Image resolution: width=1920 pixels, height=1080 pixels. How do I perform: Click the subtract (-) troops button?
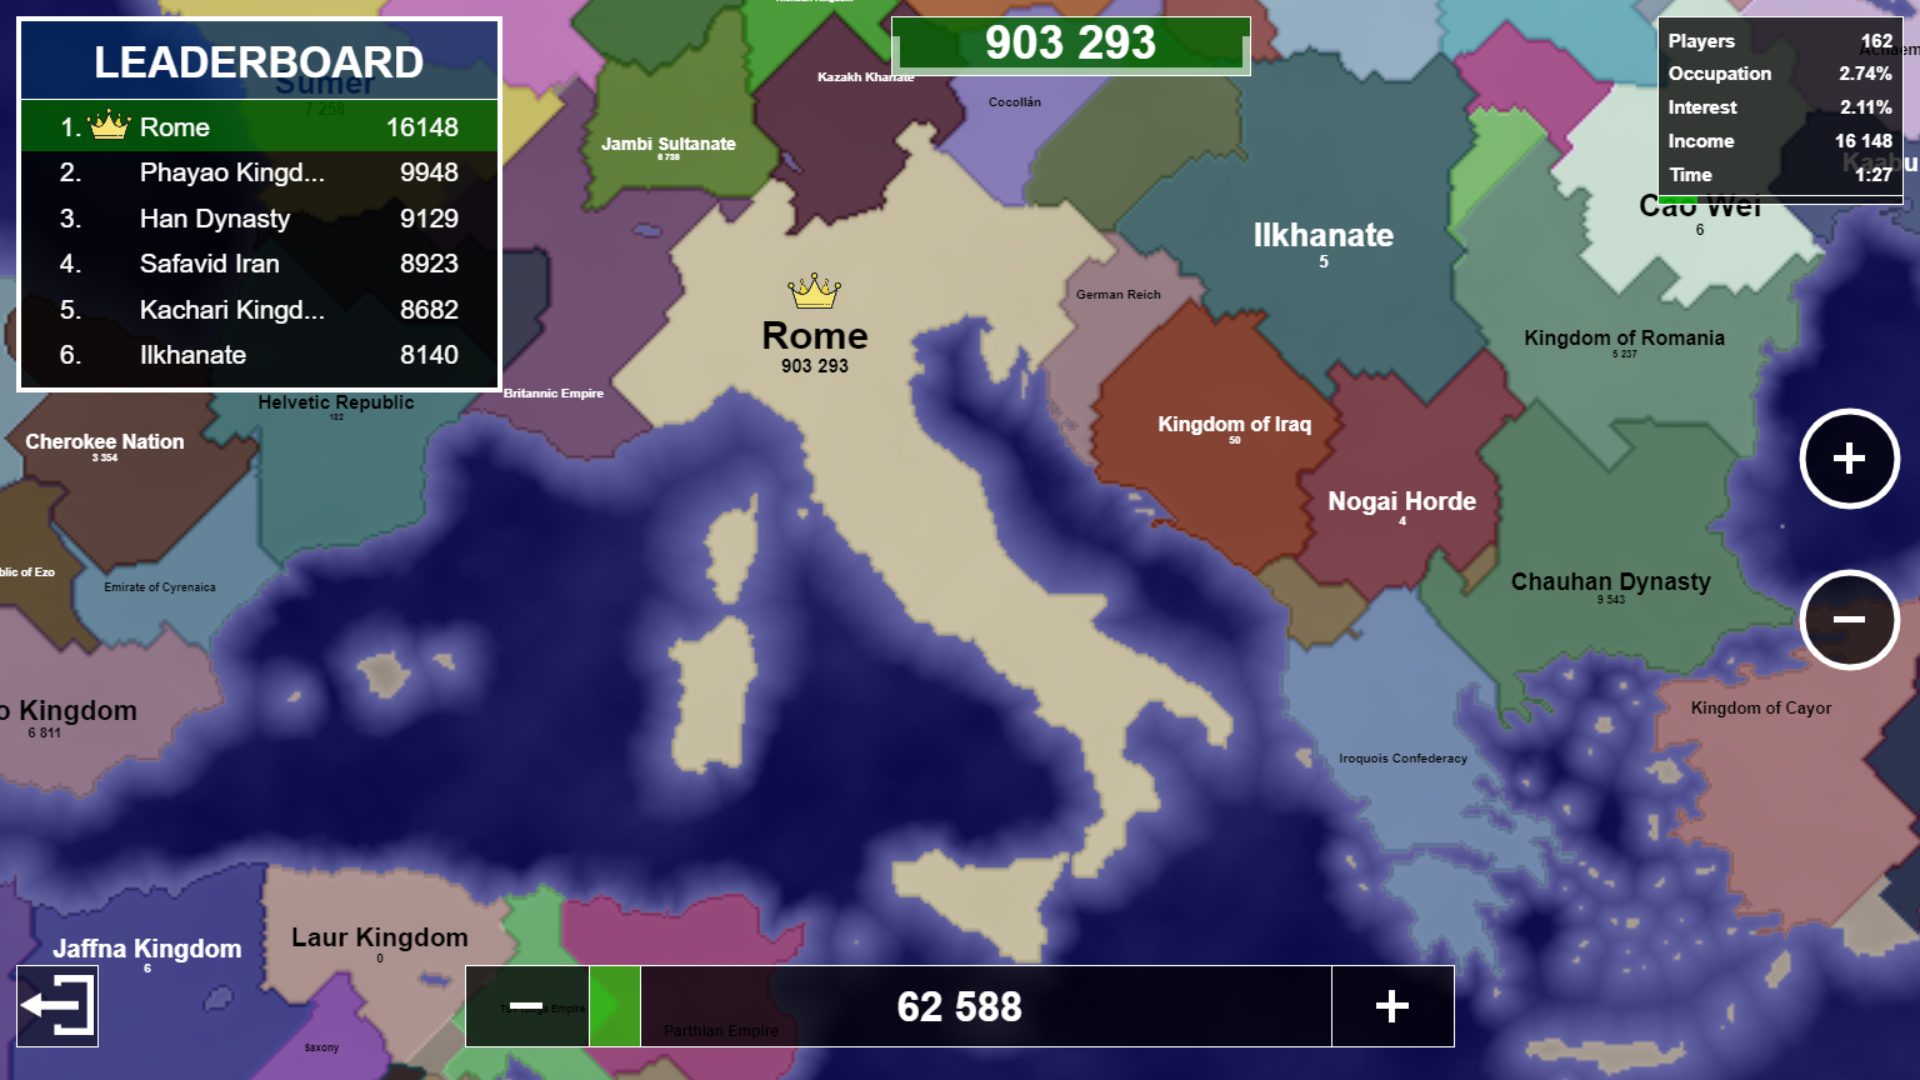tap(525, 1005)
